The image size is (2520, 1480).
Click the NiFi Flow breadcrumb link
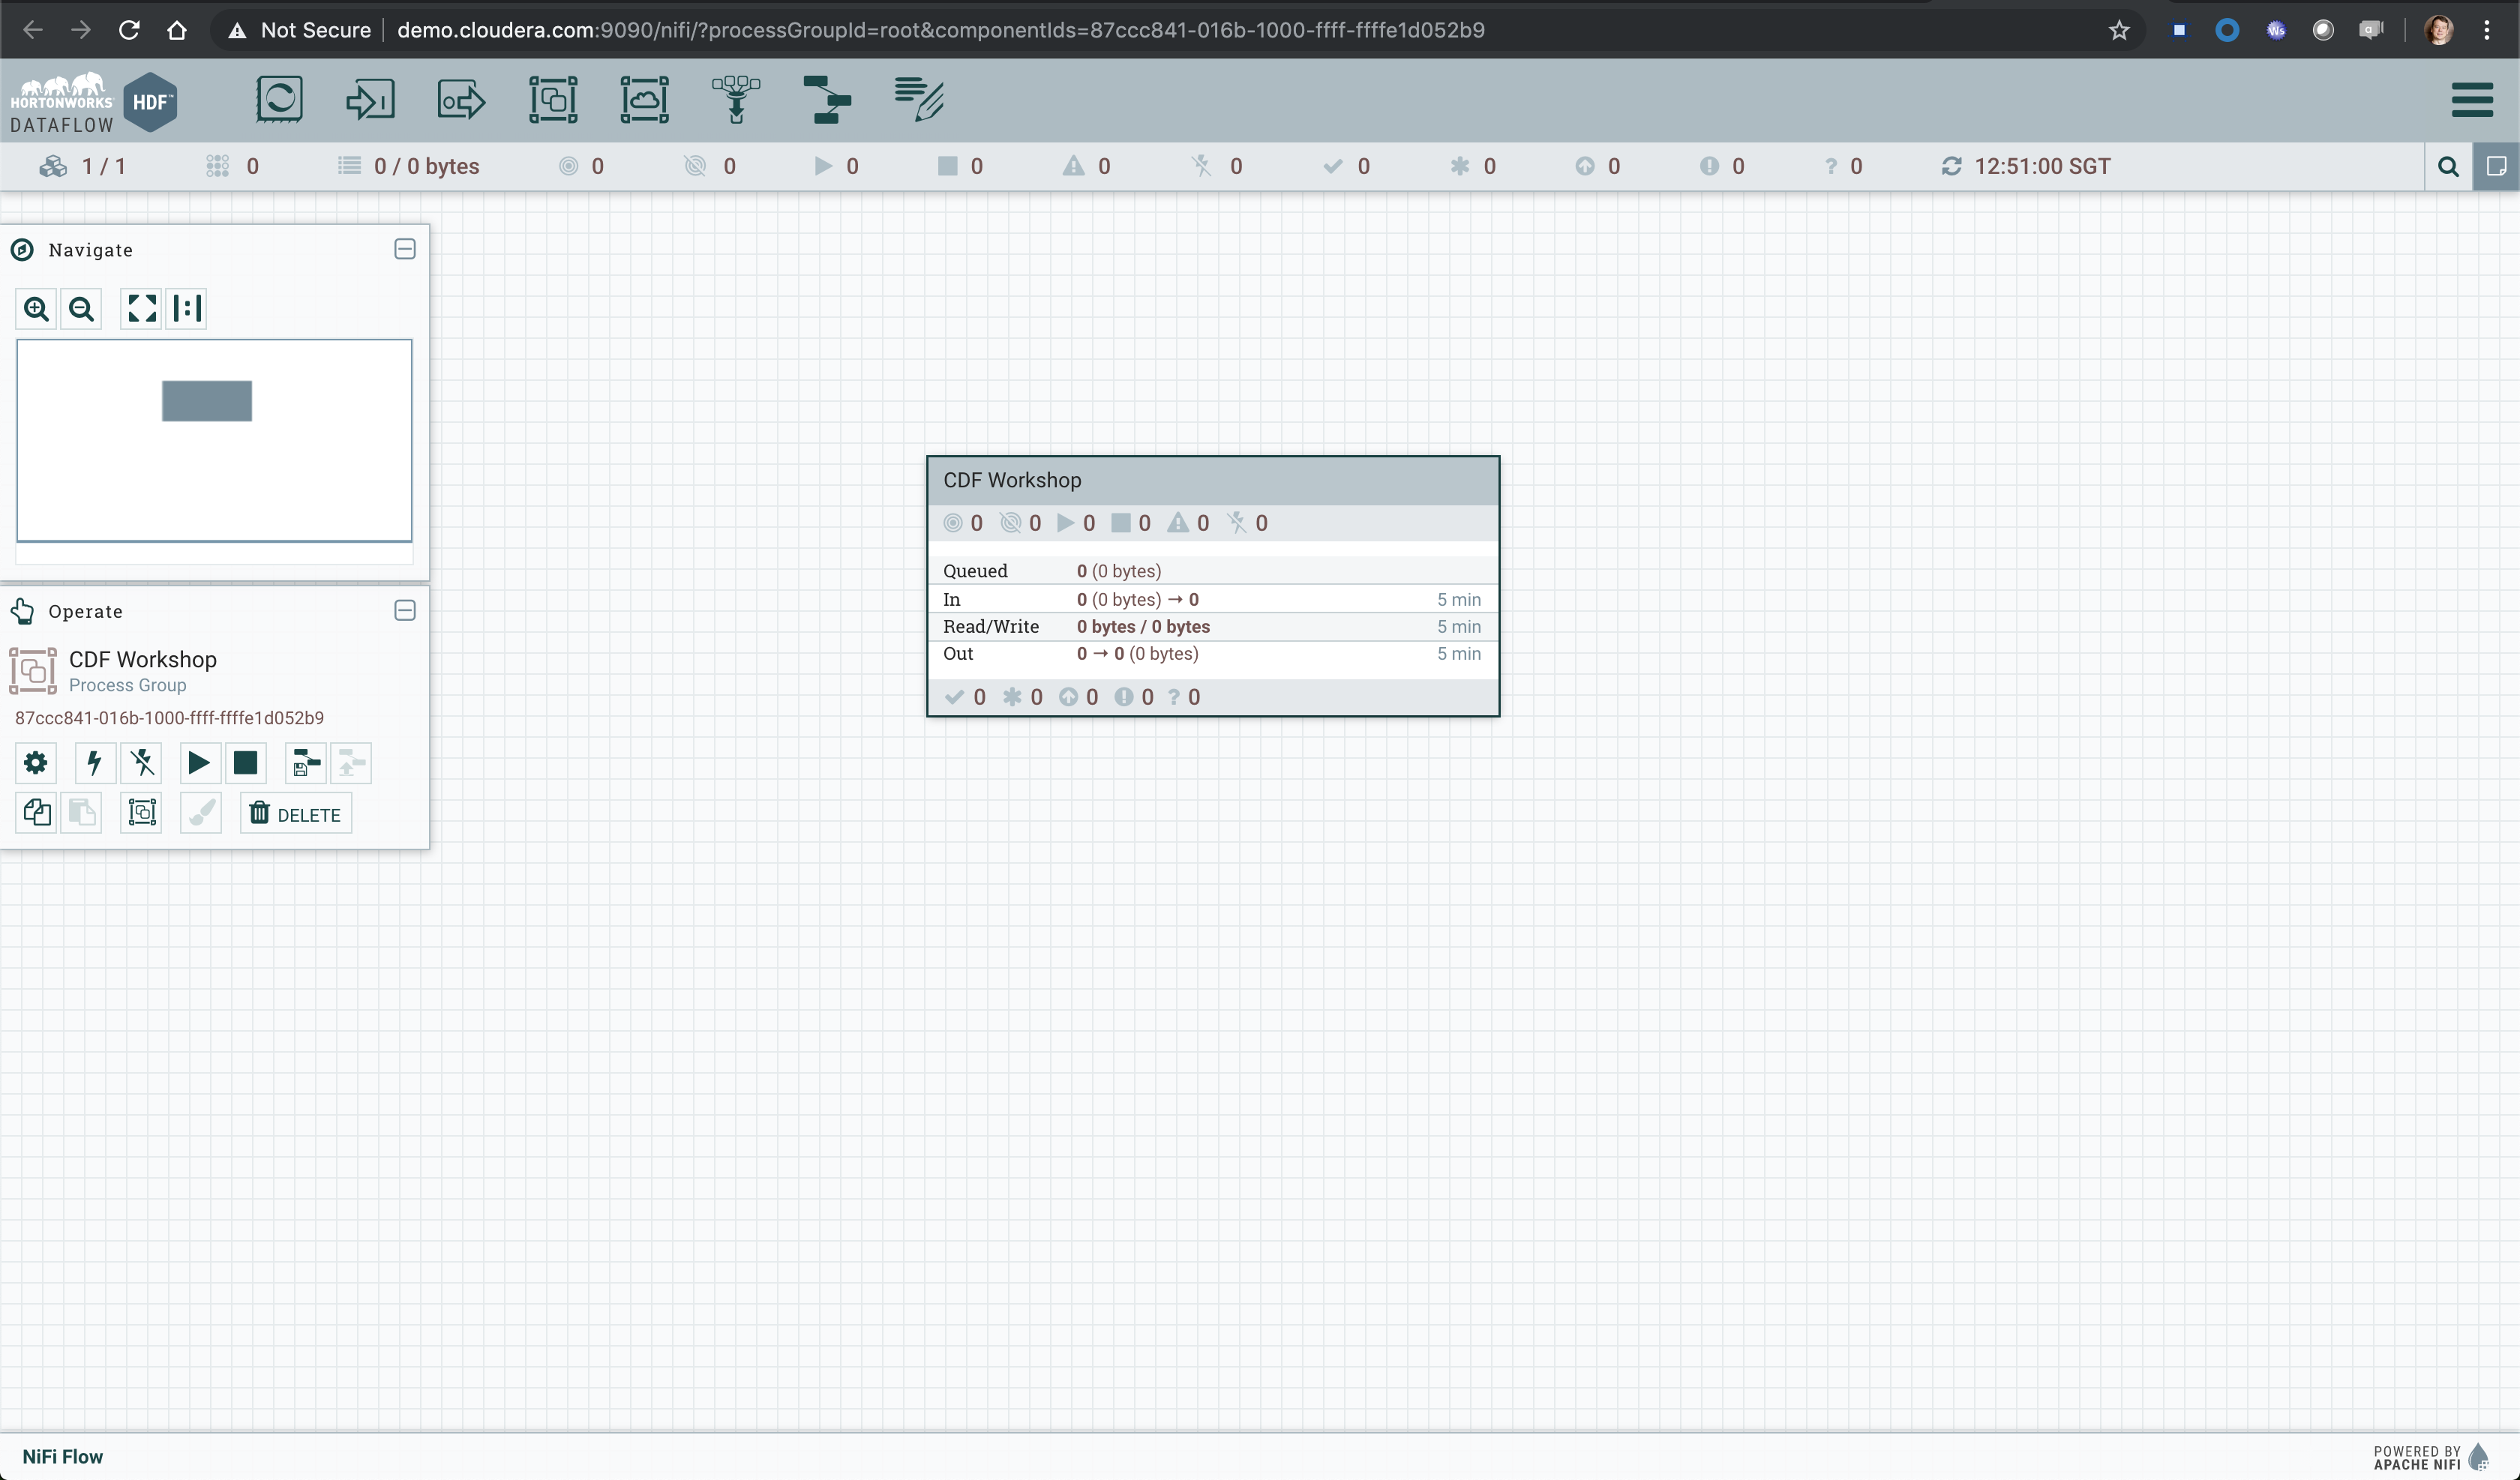[x=62, y=1457]
